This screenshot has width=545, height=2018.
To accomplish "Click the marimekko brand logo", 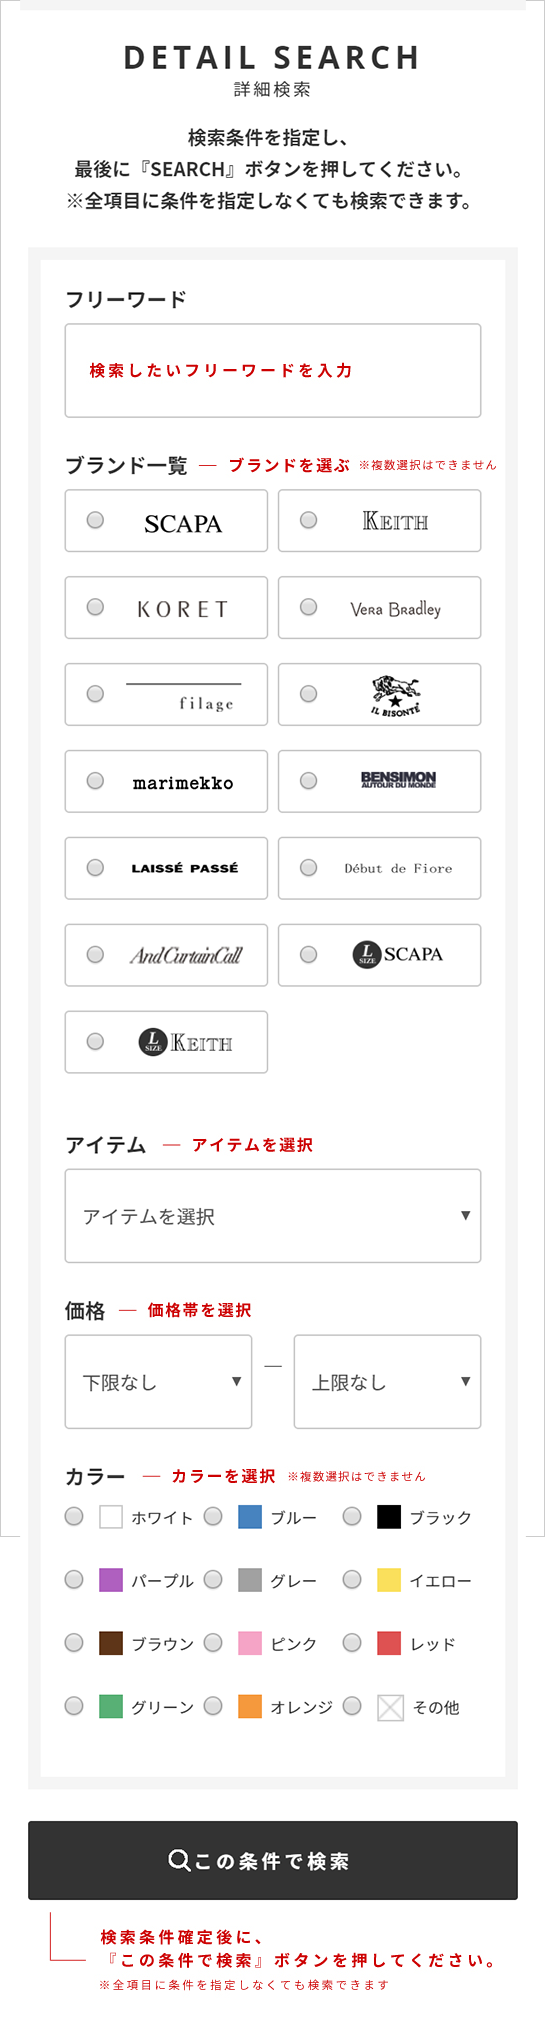I will click(183, 782).
